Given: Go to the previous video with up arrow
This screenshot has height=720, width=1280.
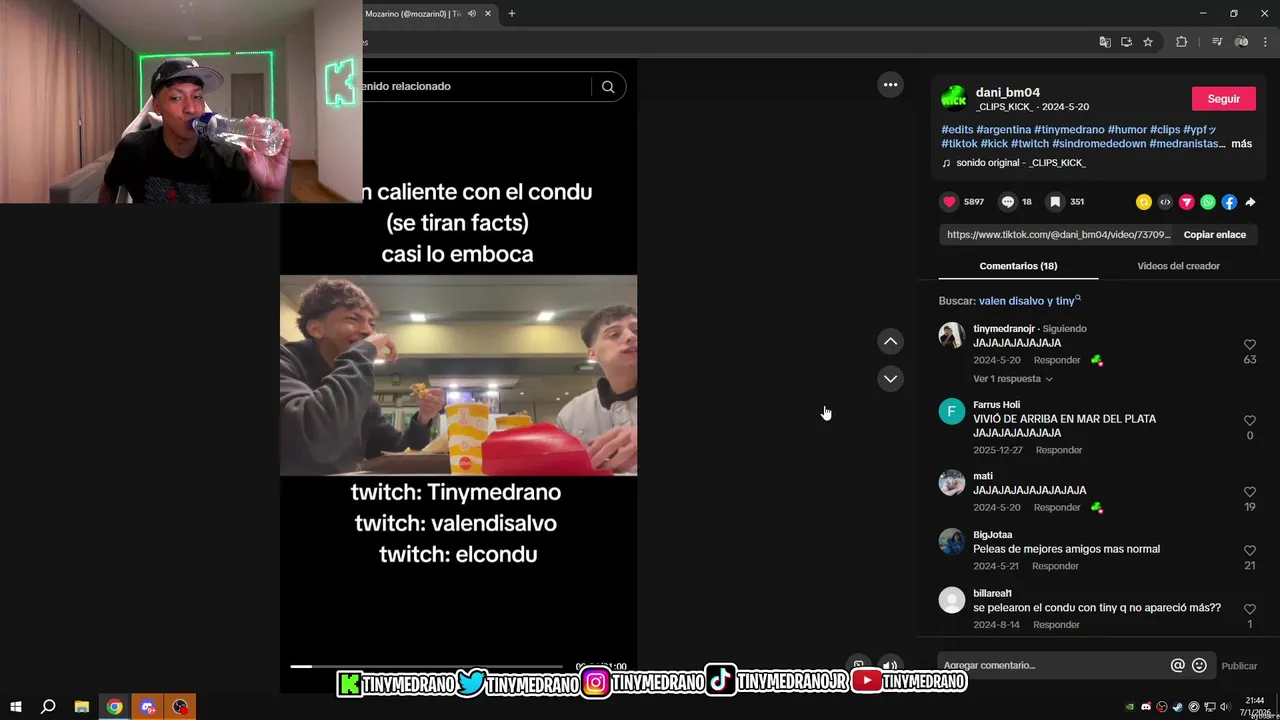Looking at the screenshot, I should 890,341.
